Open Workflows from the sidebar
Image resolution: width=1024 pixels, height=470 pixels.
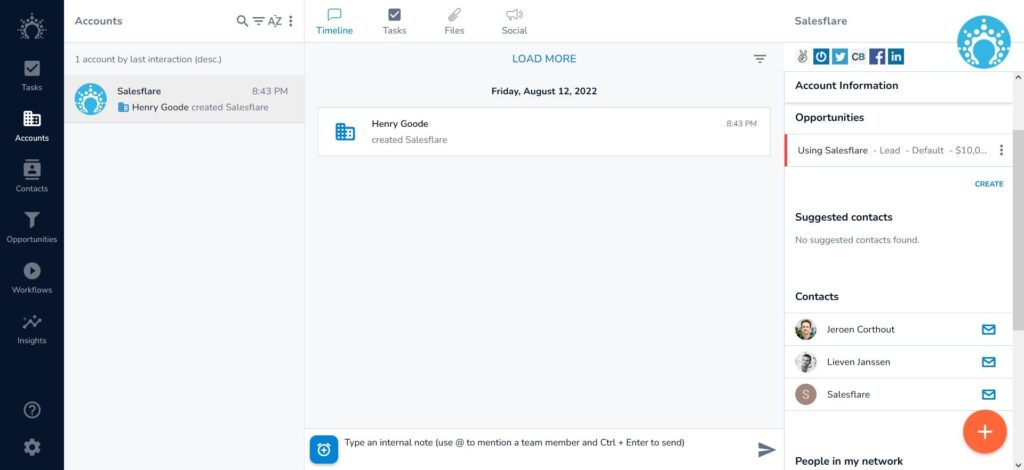point(31,278)
